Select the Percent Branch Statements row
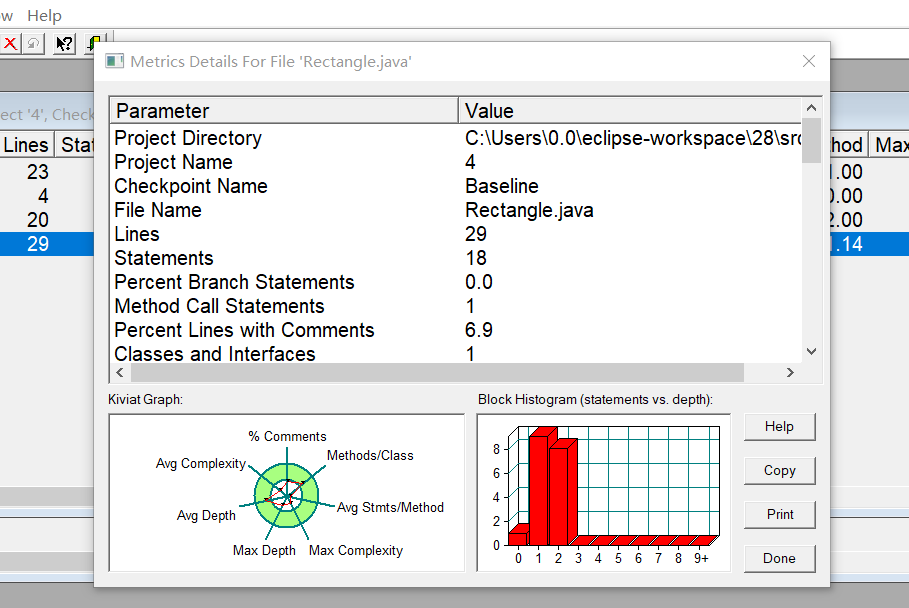The height and width of the screenshot is (608, 909). tap(456, 282)
